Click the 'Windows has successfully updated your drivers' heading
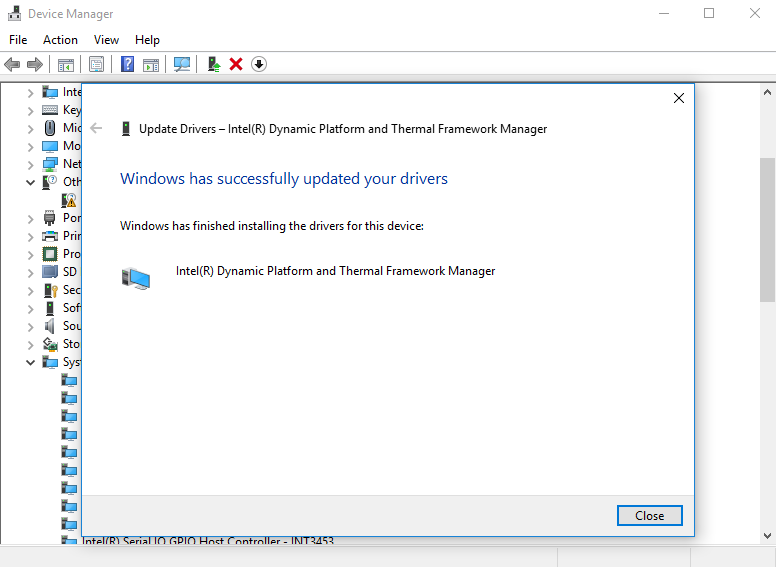Image resolution: width=776 pixels, height=567 pixels. [x=284, y=179]
